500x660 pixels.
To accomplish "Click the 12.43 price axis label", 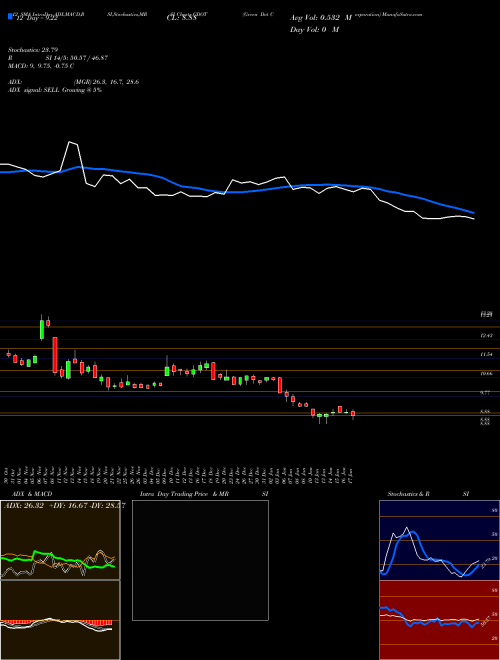I will coord(487,335).
